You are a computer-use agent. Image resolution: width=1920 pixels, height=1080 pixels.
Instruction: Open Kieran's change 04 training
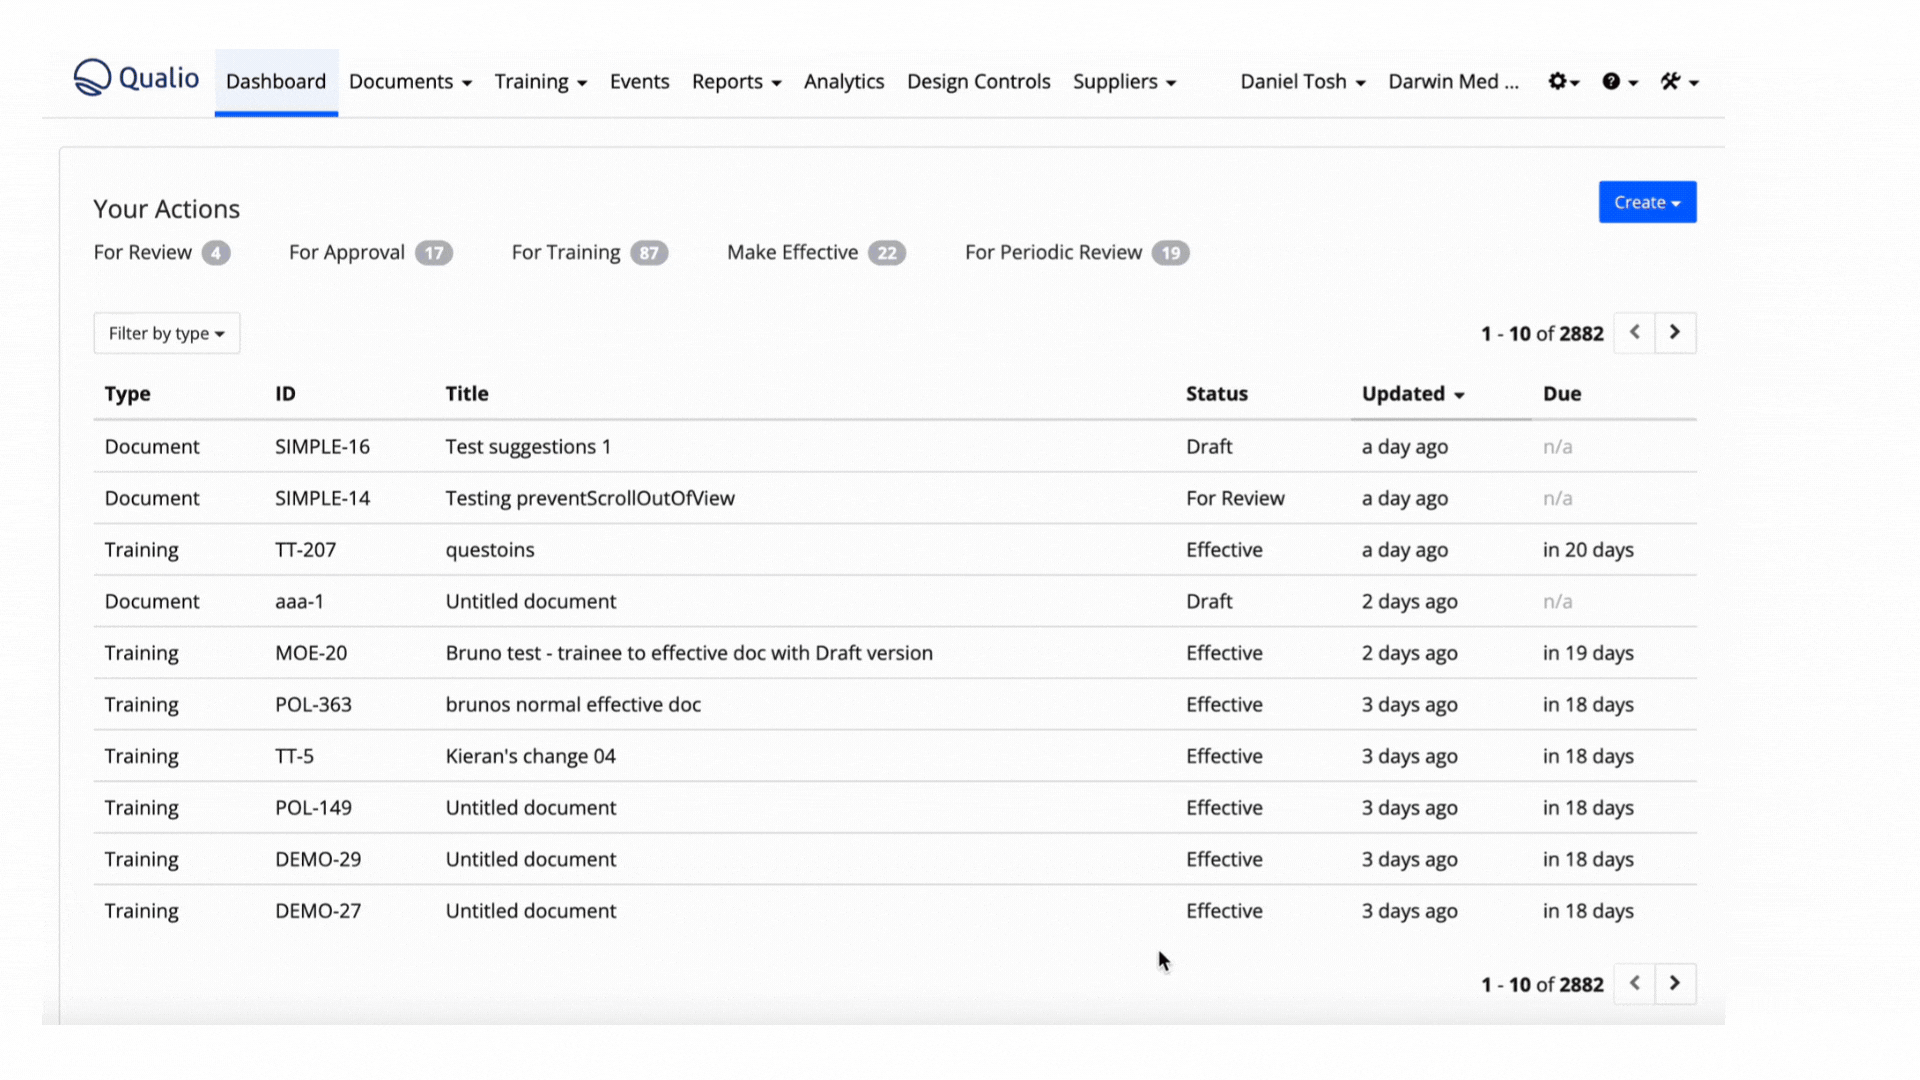(x=530, y=756)
